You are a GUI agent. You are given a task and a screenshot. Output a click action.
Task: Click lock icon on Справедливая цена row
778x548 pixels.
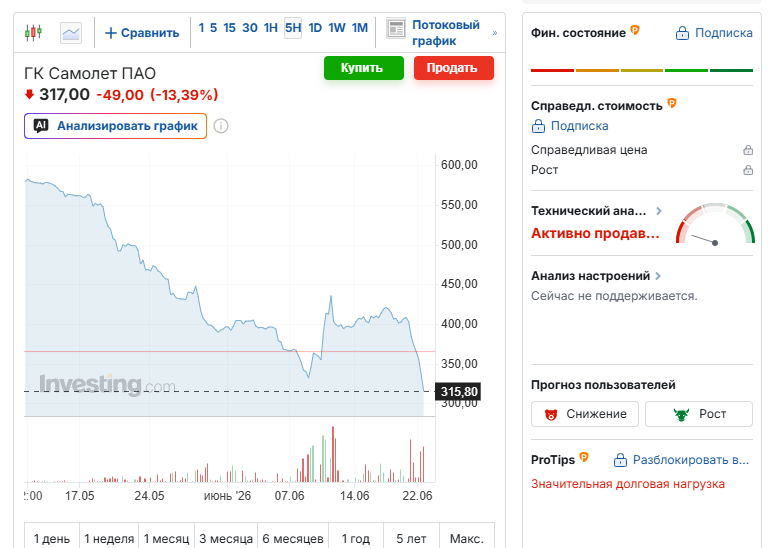[748, 150]
